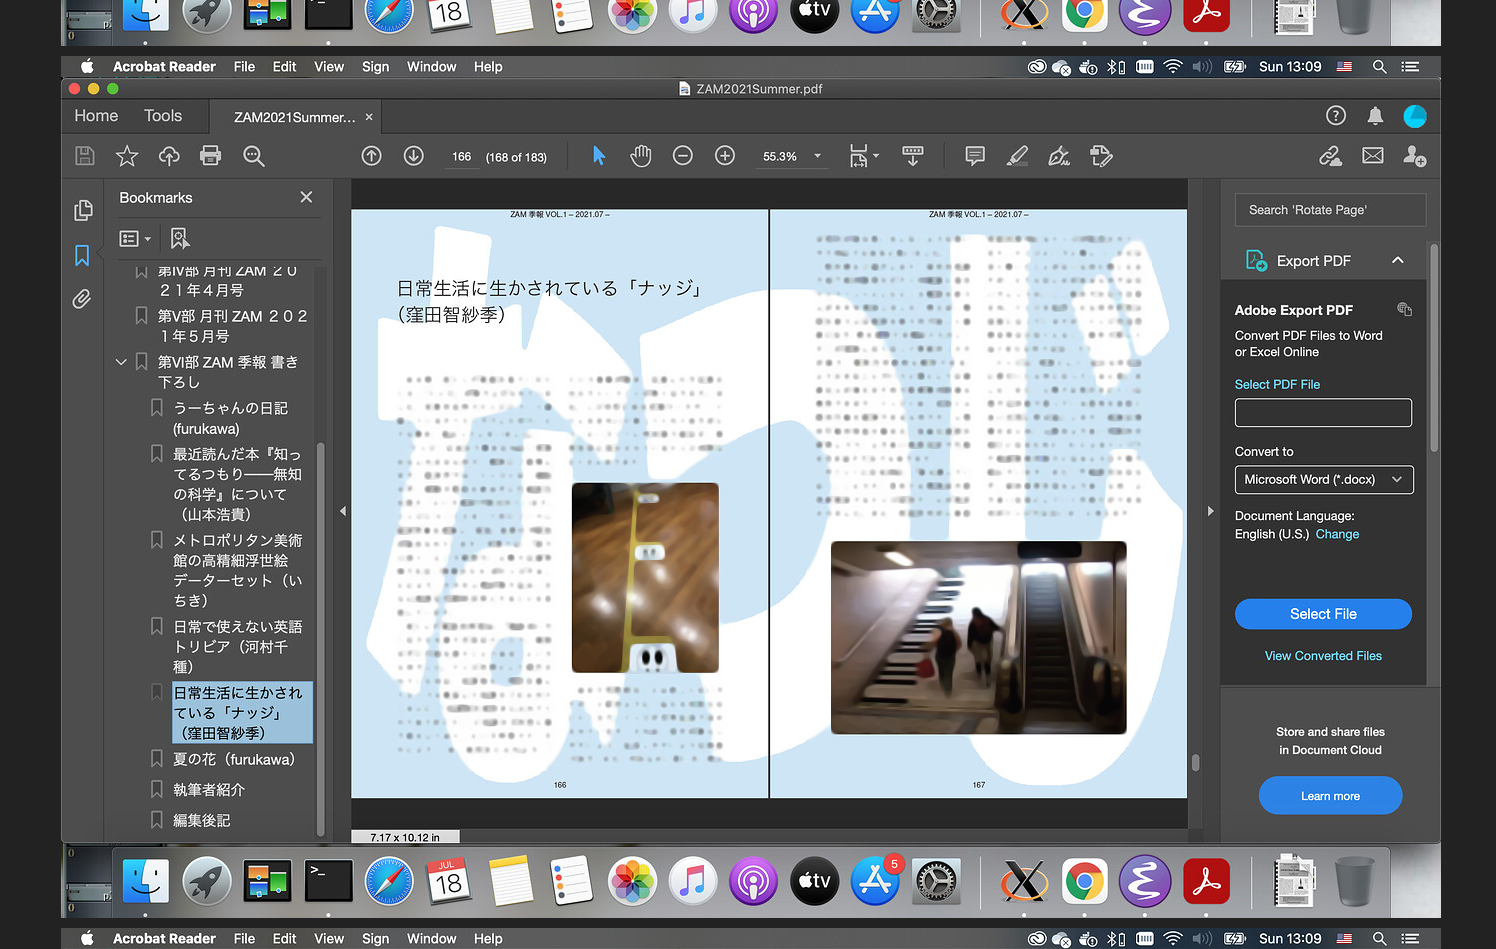Select the highlight text pen tool
Image resolution: width=1496 pixels, height=949 pixels.
click(x=1017, y=156)
